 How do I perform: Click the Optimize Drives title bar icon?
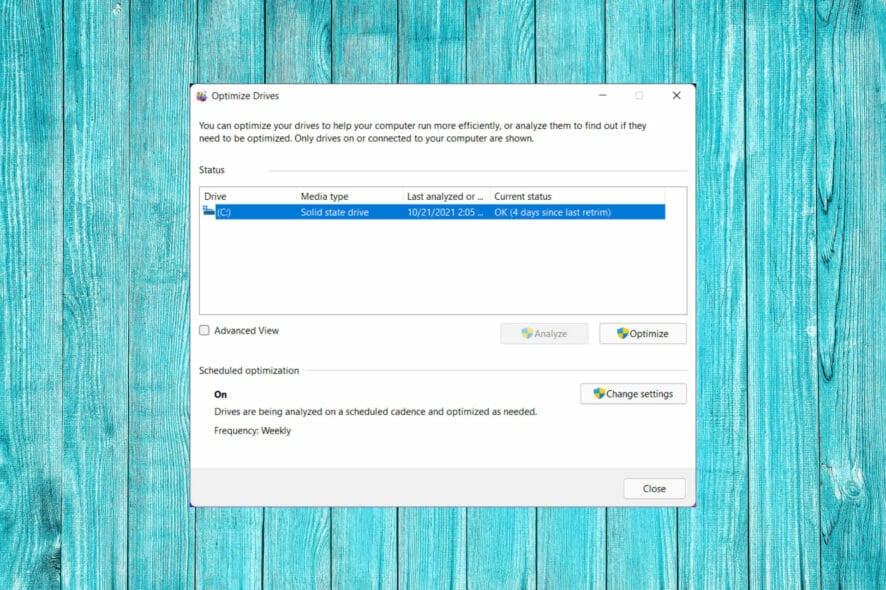[x=203, y=95]
